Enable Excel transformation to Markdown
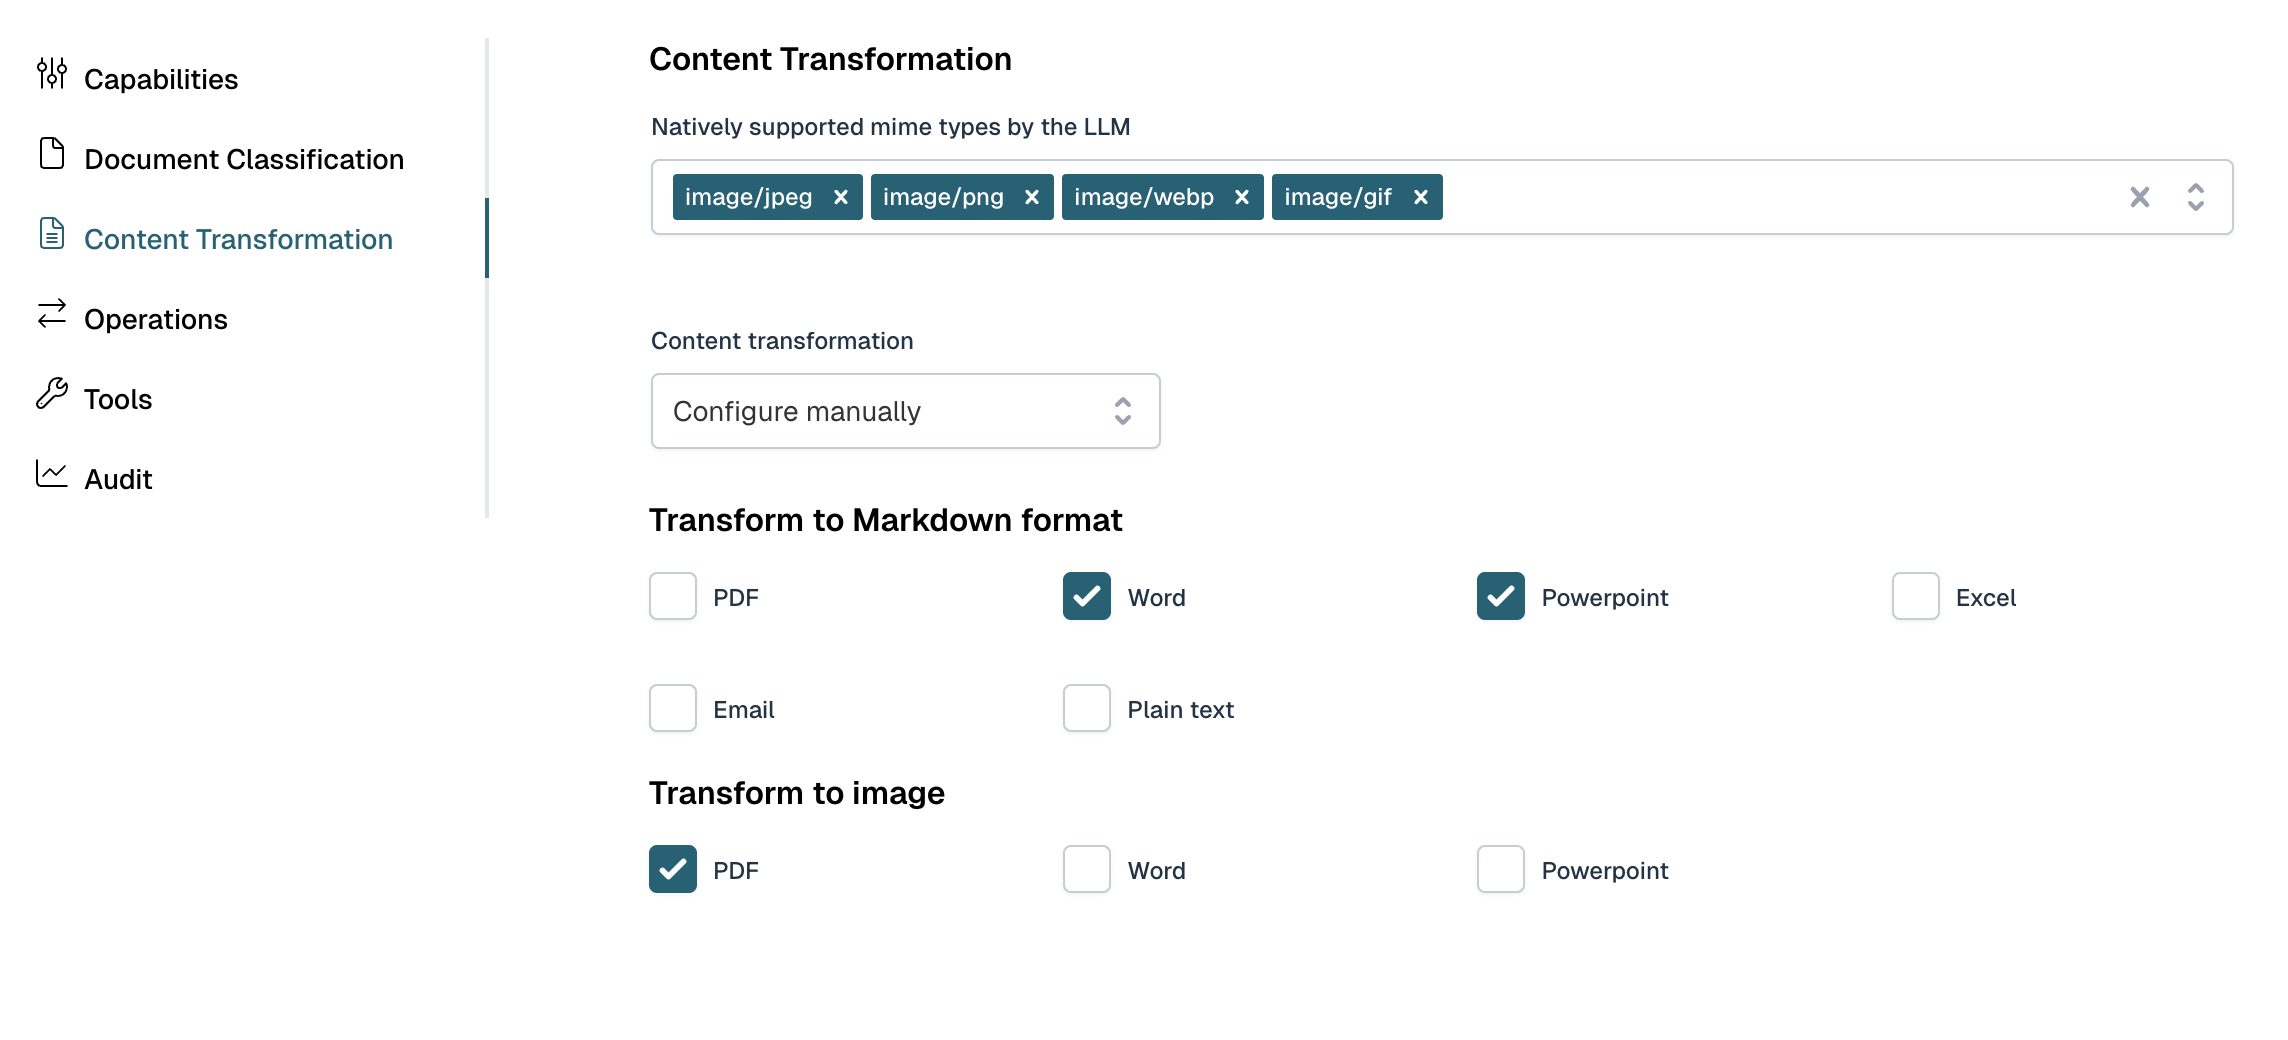The width and height of the screenshot is (2288, 1040). [x=1914, y=596]
